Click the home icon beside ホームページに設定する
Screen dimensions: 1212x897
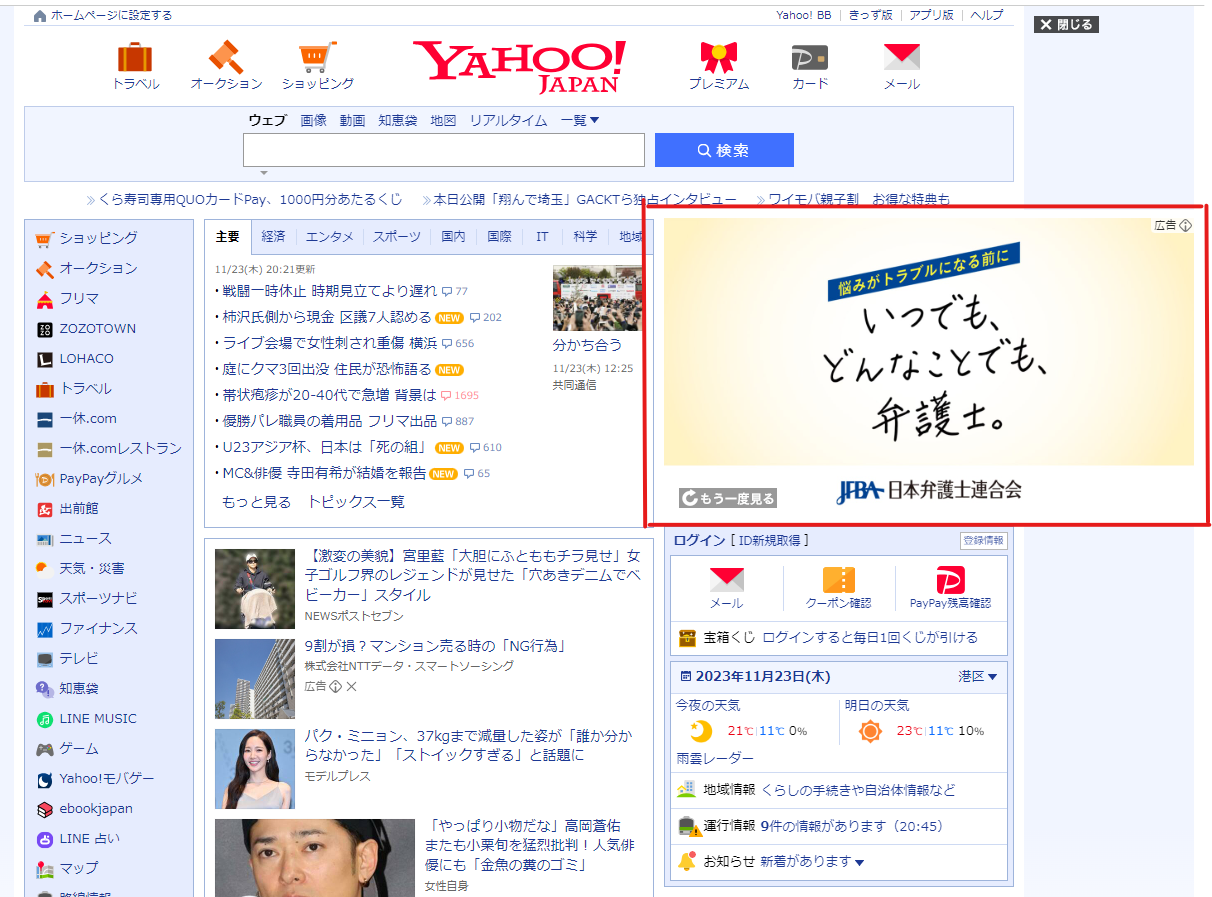click(40, 16)
